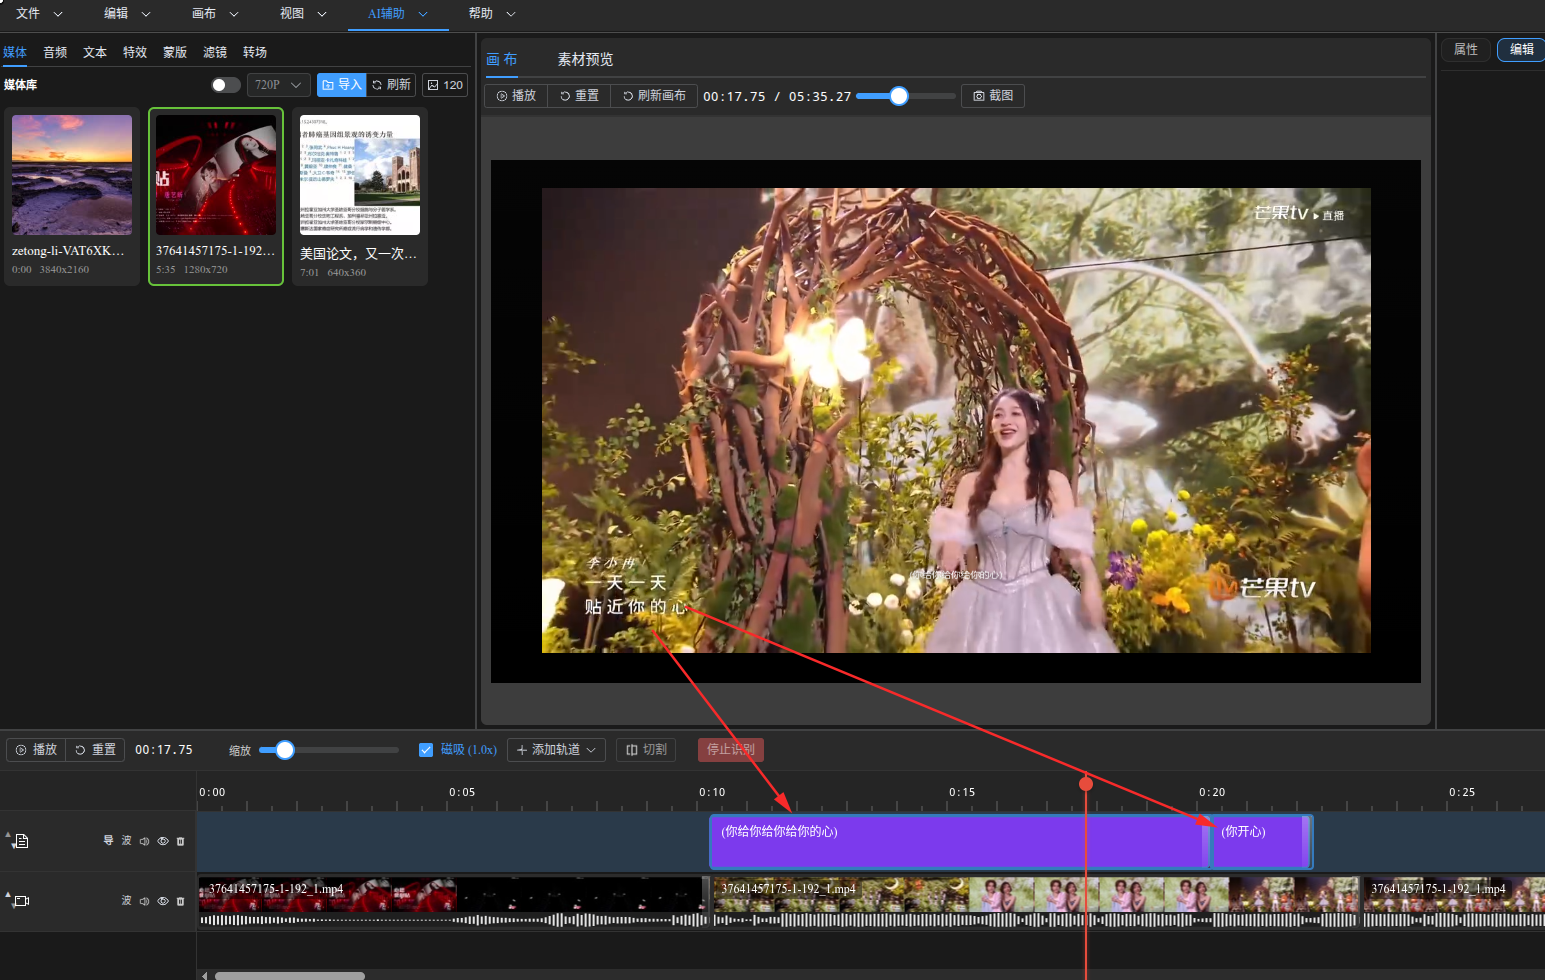This screenshot has width=1545, height=980.
Task: Open the 视图 menu
Action: pyautogui.click(x=292, y=14)
